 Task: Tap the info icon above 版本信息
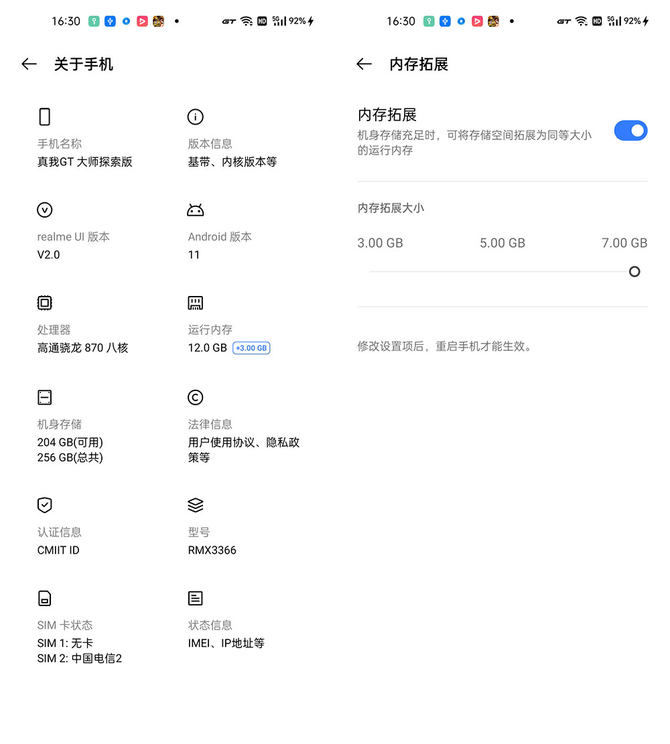pos(195,117)
